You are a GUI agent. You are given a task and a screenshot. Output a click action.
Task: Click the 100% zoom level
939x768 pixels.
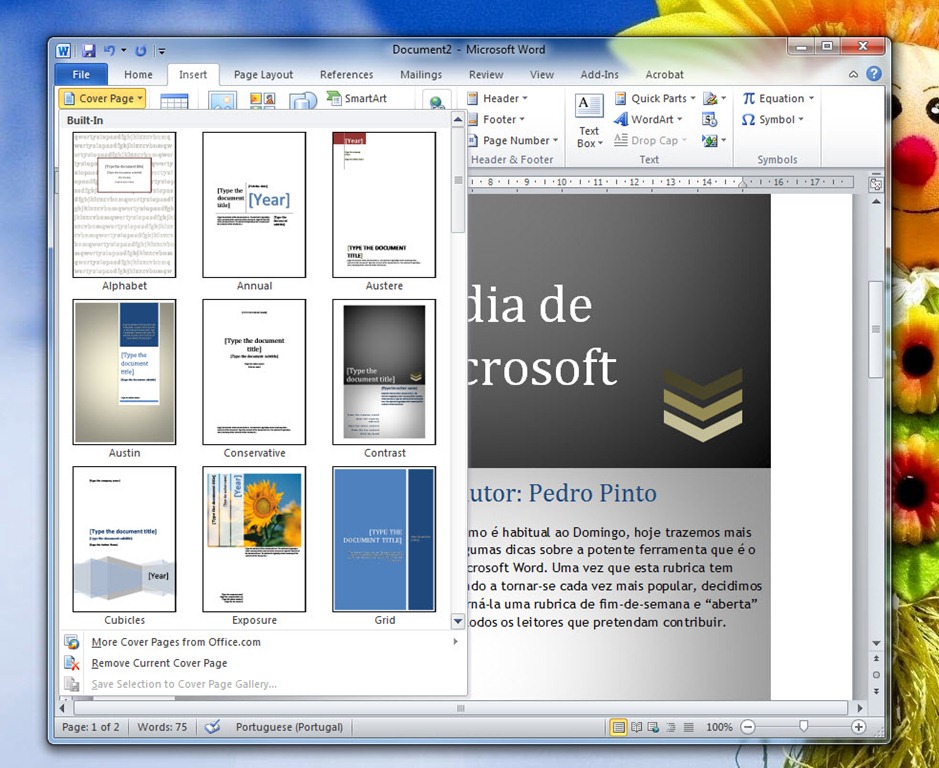coord(719,727)
